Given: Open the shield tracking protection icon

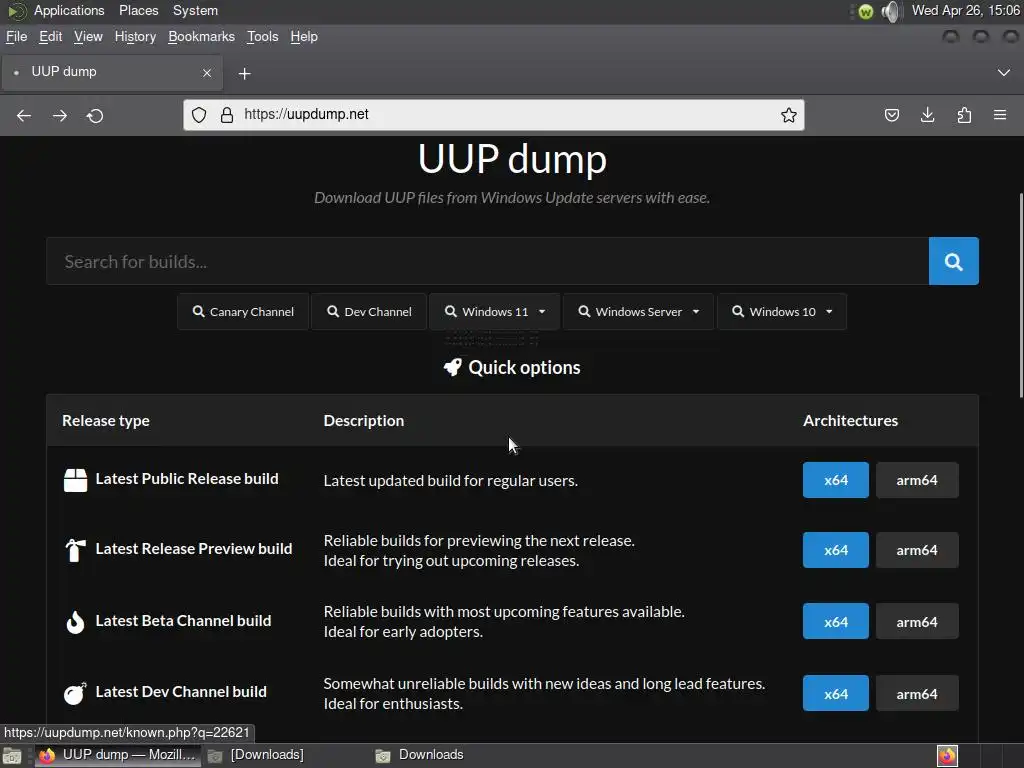Looking at the screenshot, I should pyautogui.click(x=199, y=115).
